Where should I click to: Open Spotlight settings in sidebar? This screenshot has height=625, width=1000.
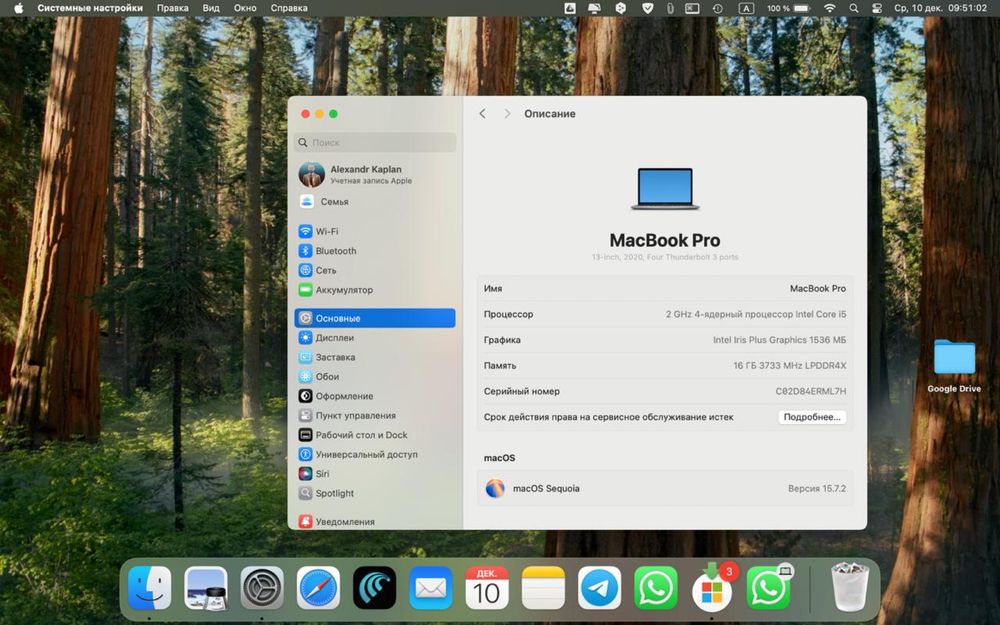pyautogui.click(x=375, y=494)
